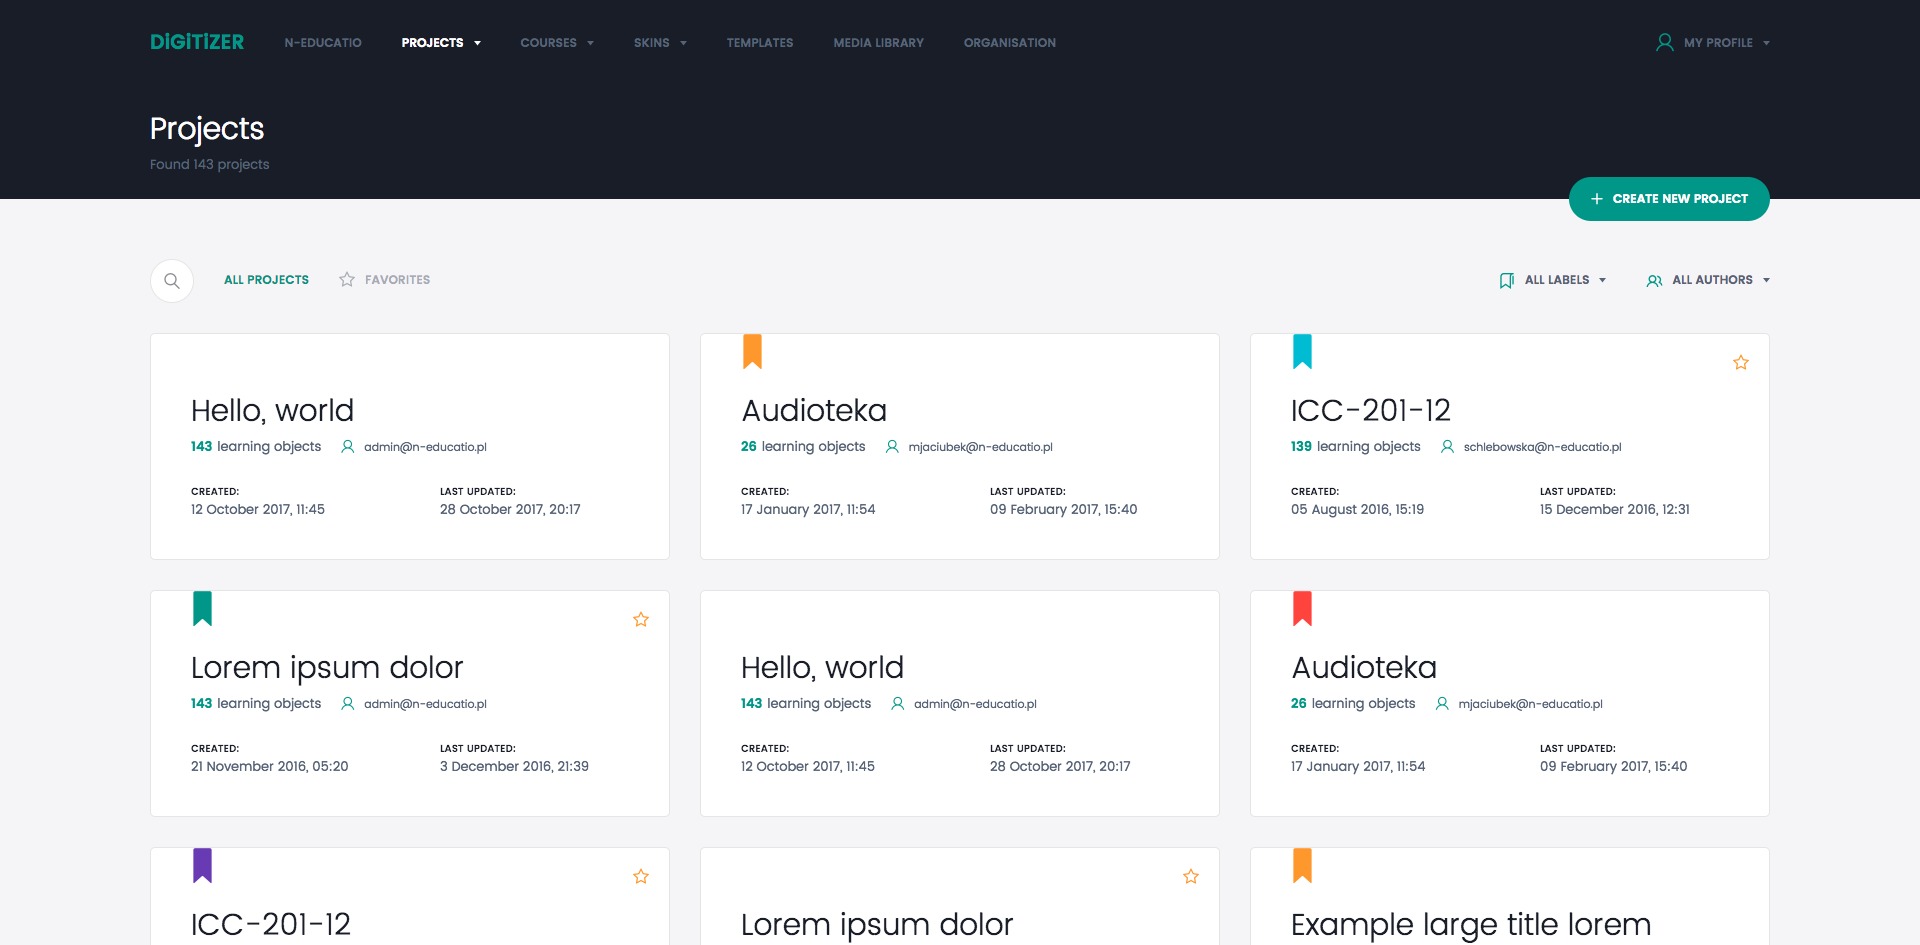Click the purple bookmark on ICC-201-12 card
Screen dimensions: 1920x945
pos(204,865)
